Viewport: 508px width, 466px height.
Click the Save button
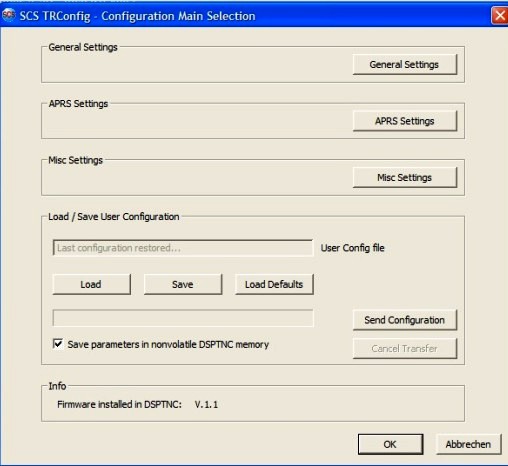click(x=183, y=284)
